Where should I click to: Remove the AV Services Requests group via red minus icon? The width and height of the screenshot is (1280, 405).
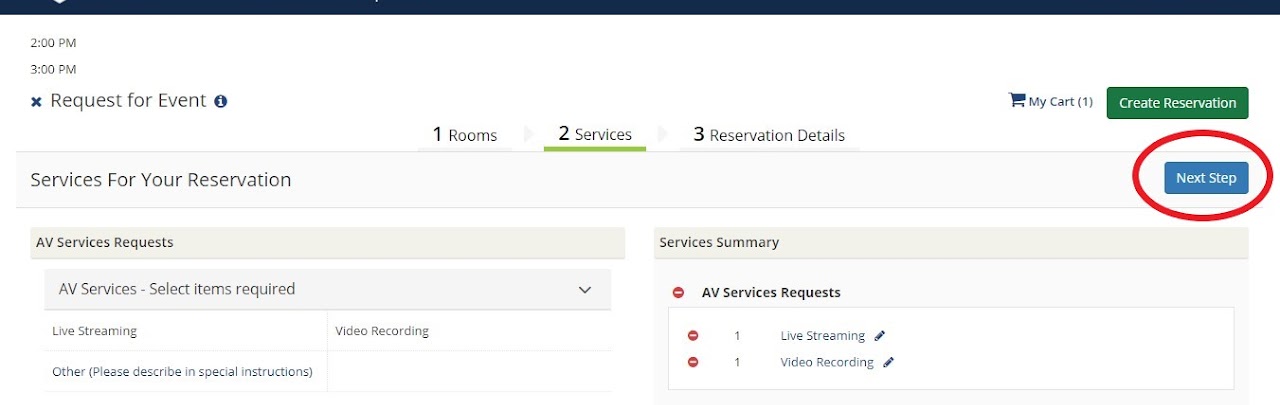click(678, 293)
